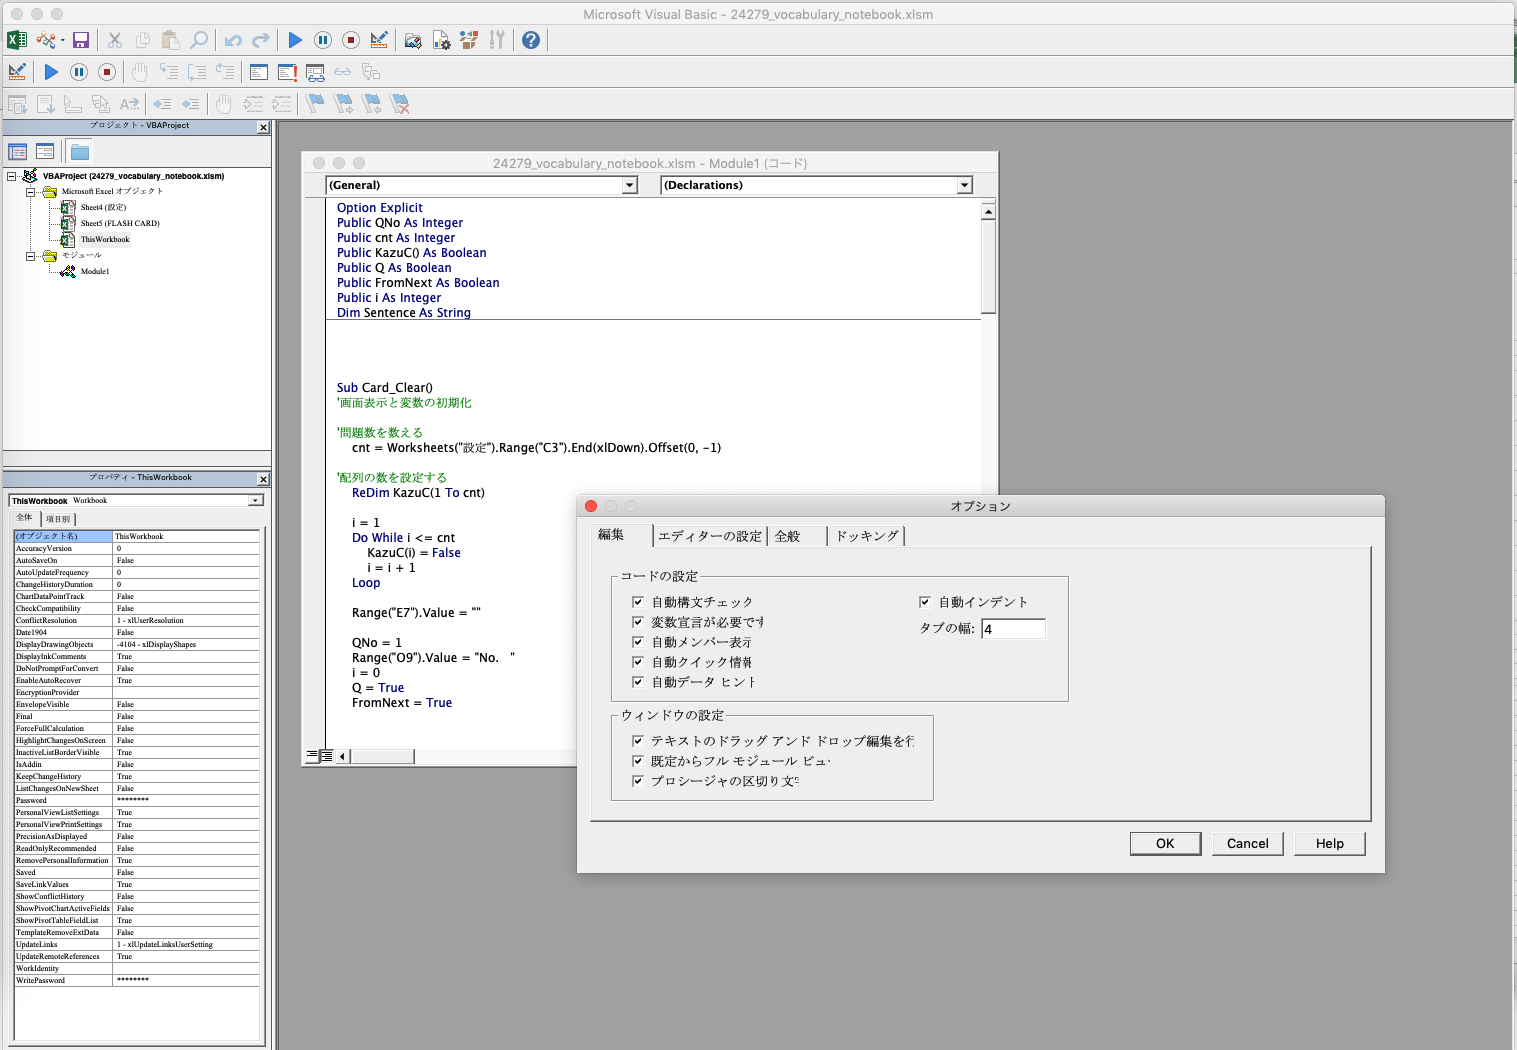Open the (General) object dropdown
This screenshot has height=1050, width=1517.
630,185
